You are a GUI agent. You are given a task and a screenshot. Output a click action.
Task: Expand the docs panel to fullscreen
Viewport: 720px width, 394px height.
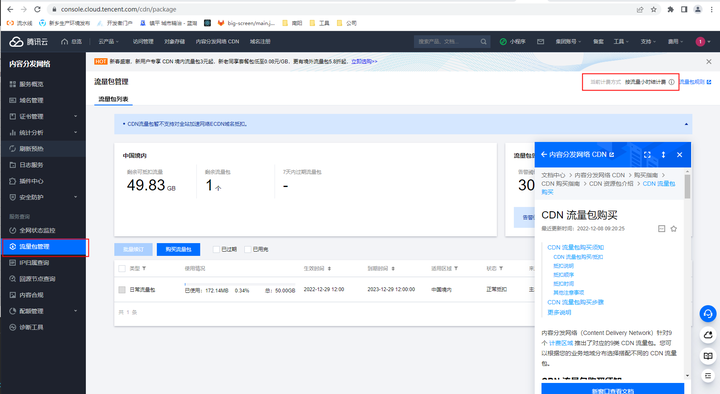(647, 155)
